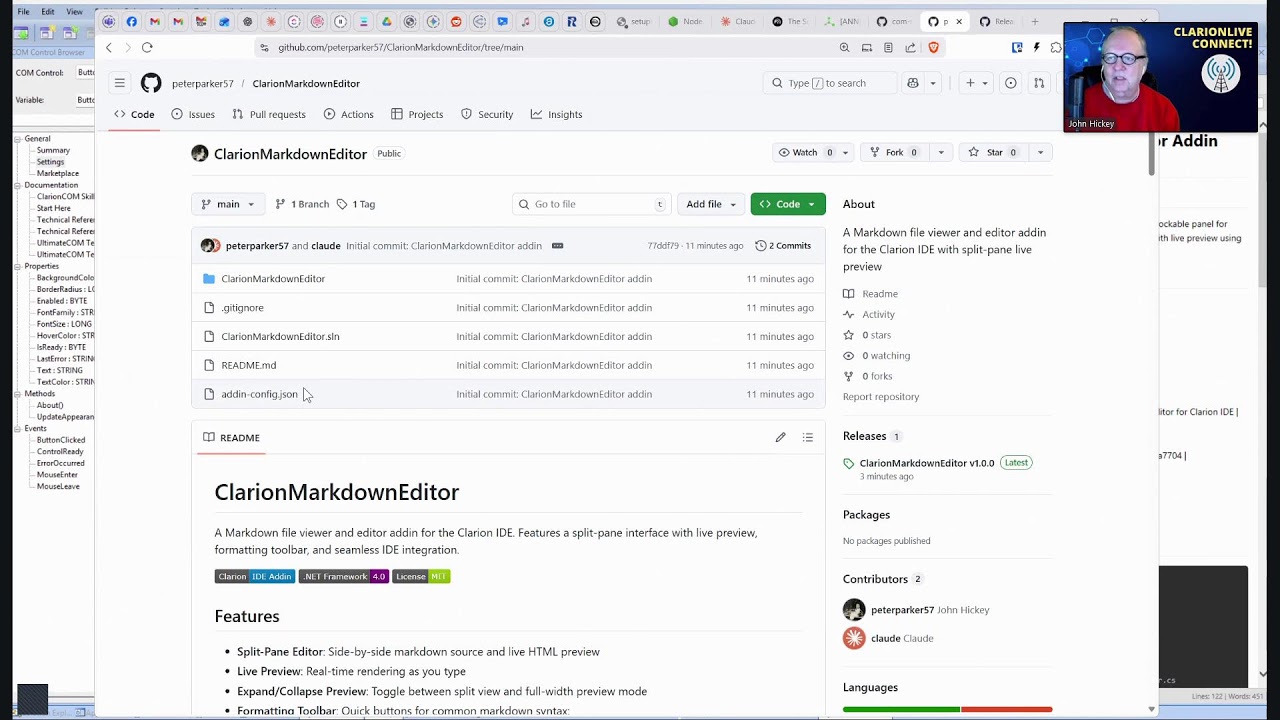The image size is (1280, 720).
Task: Collapse the Methods tree node
Action: point(17,394)
